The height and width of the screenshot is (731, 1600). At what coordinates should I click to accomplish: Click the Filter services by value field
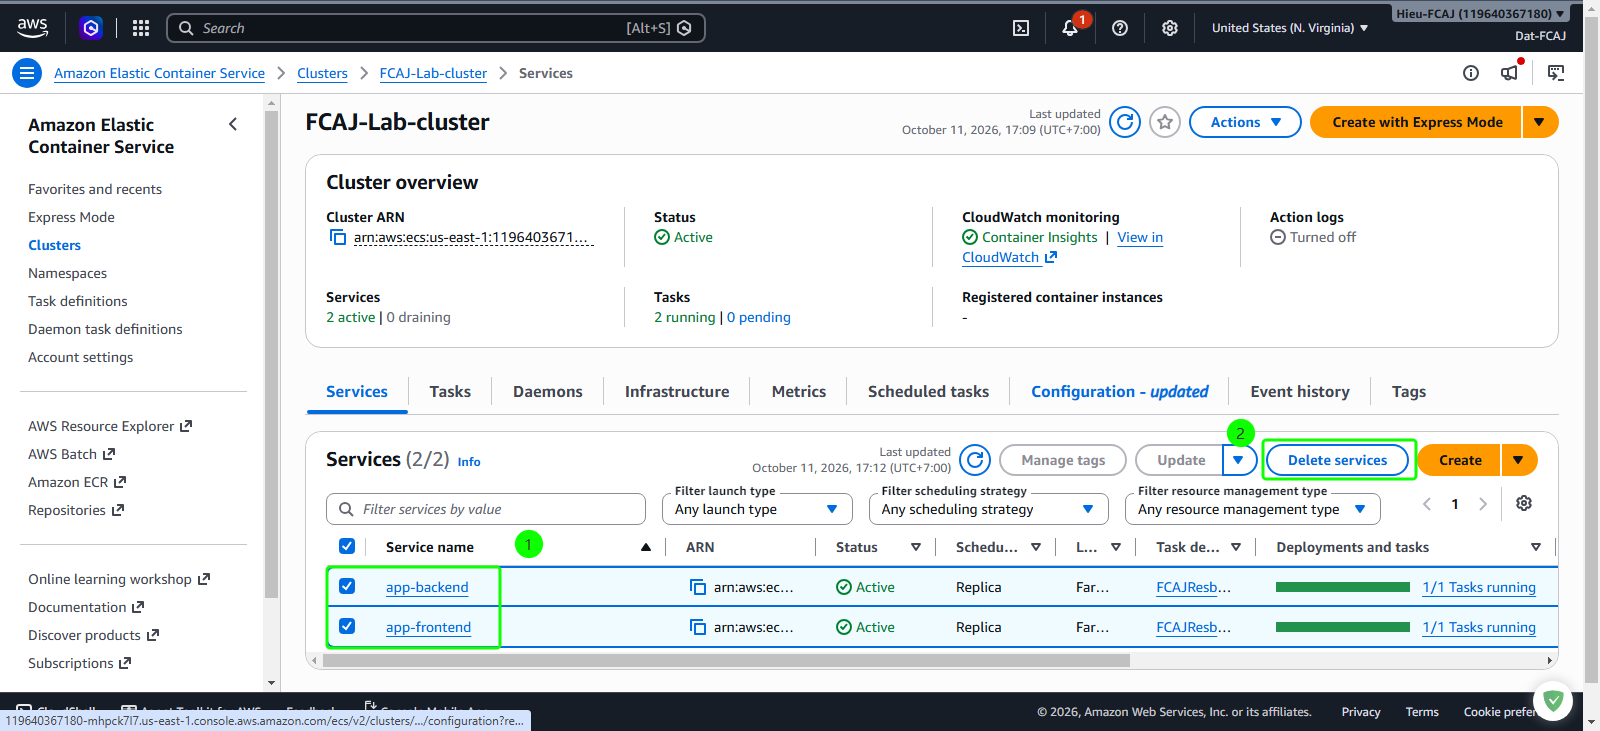point(486,509)
